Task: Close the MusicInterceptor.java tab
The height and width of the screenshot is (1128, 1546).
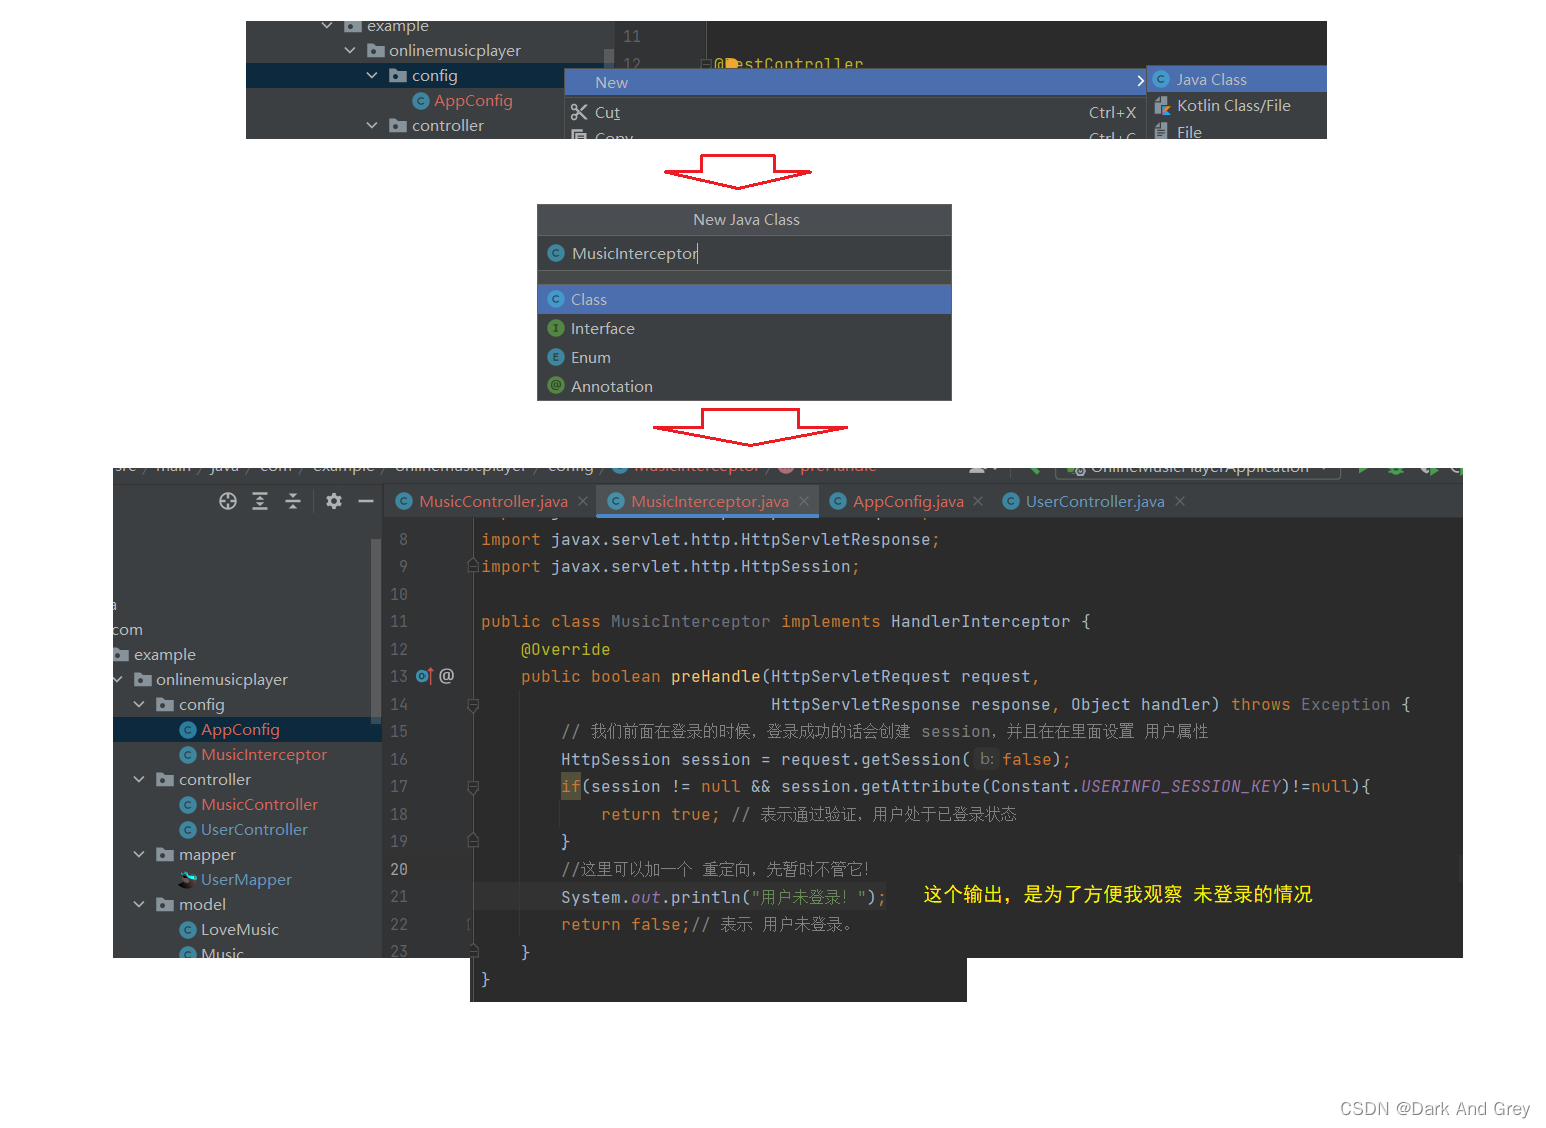Action: click(804, 501)
